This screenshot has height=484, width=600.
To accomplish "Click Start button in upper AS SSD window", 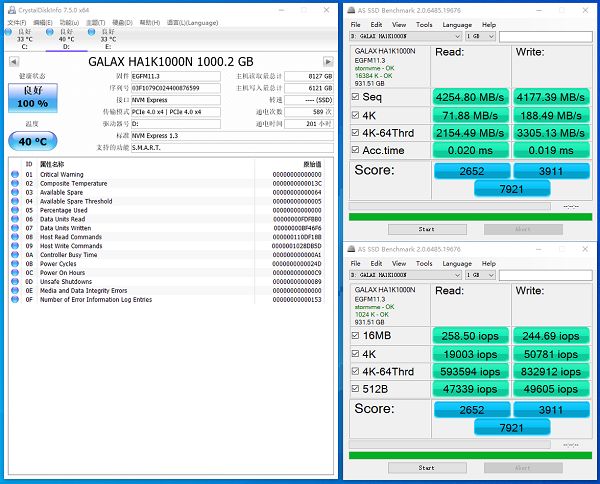I will coord(427,229).
